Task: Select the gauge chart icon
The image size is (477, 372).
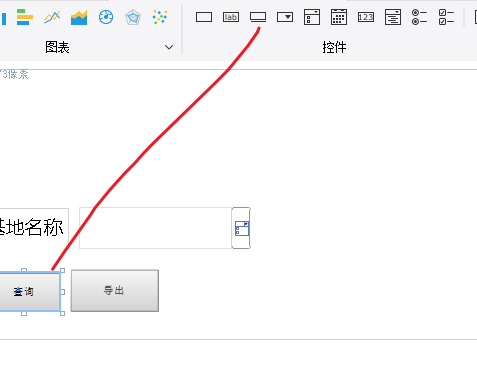Action: (106, 17)
